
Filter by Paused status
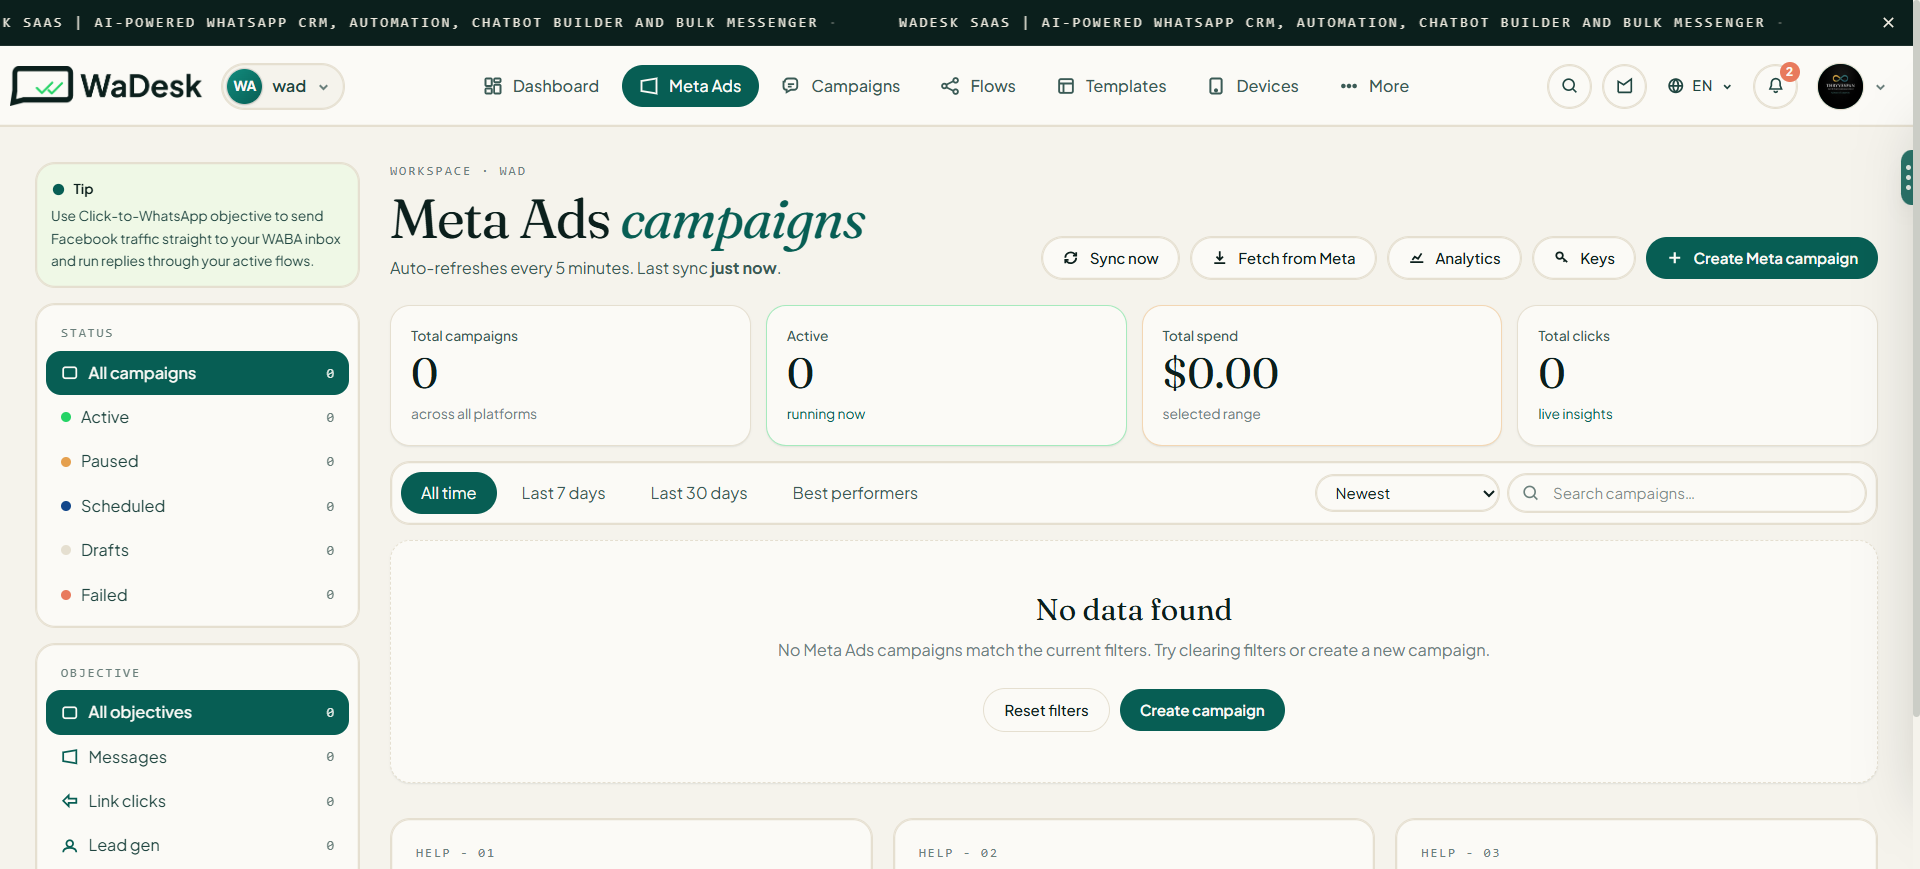click(x=197, y=461)
